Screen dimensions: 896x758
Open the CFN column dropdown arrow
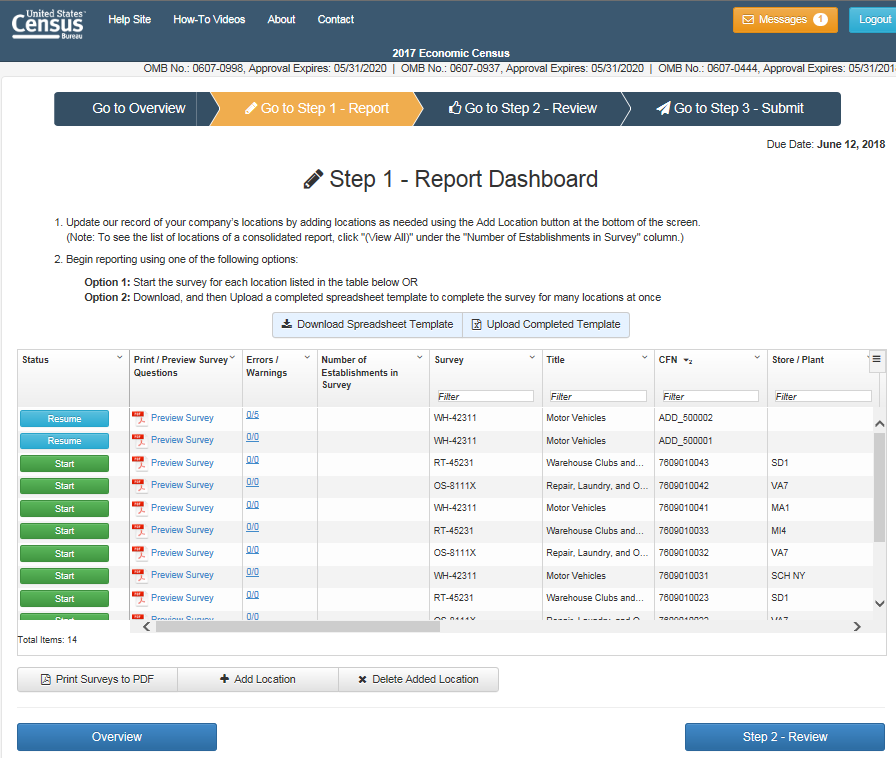pos(757,357)
